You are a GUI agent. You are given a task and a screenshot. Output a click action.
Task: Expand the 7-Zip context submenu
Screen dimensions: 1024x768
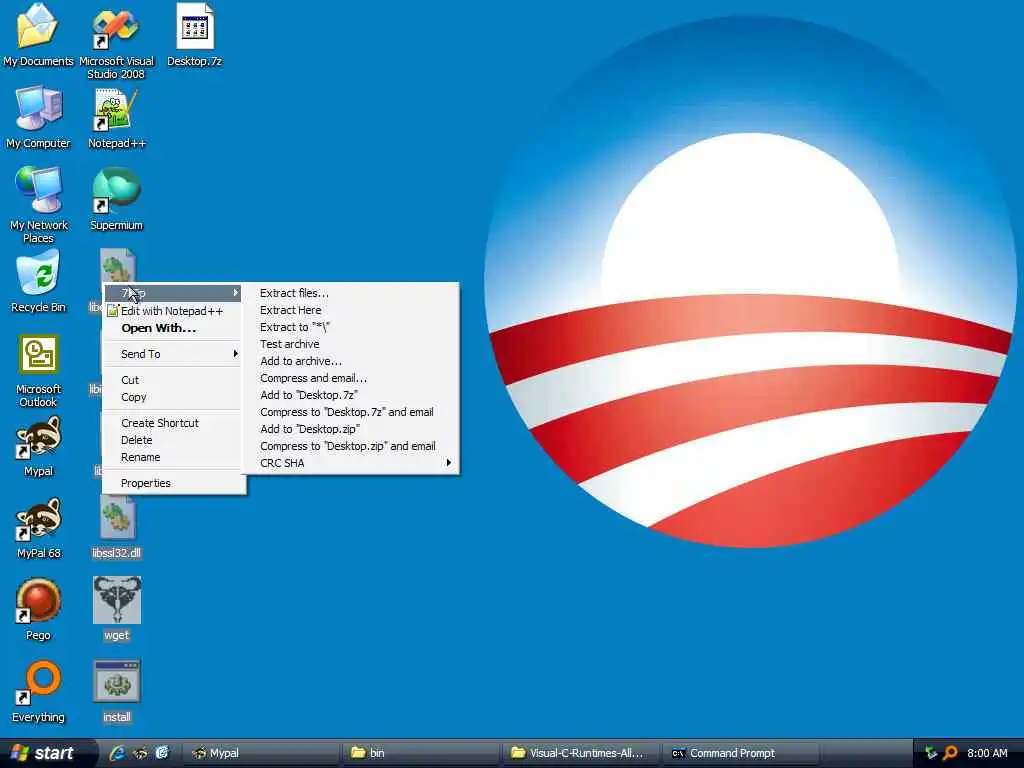[173, 293]
